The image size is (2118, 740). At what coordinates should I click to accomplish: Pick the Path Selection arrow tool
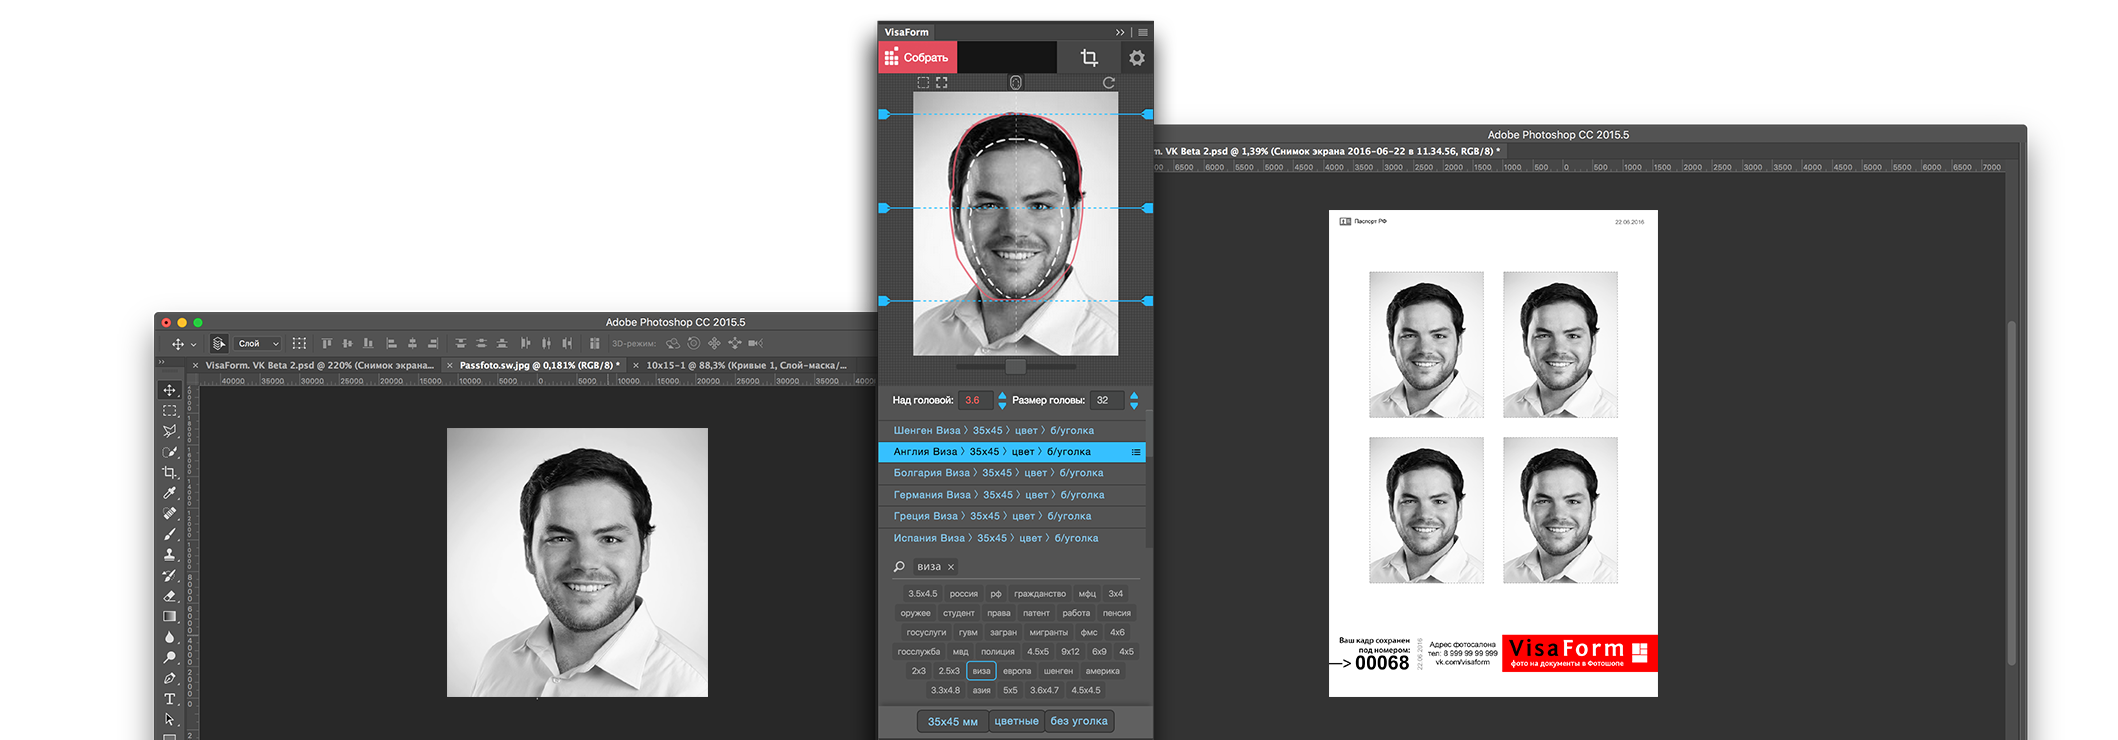(169, 719)
